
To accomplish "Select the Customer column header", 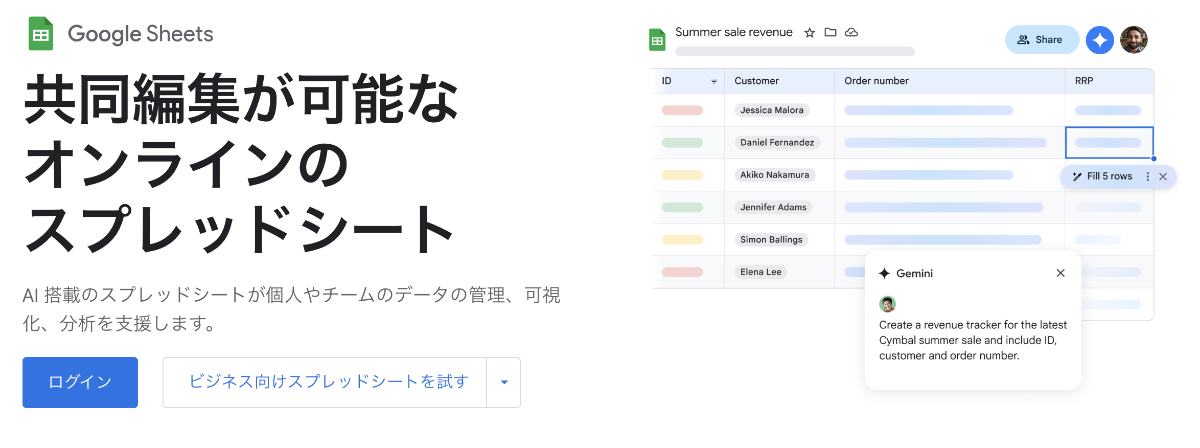I will (x=757, y=81).
